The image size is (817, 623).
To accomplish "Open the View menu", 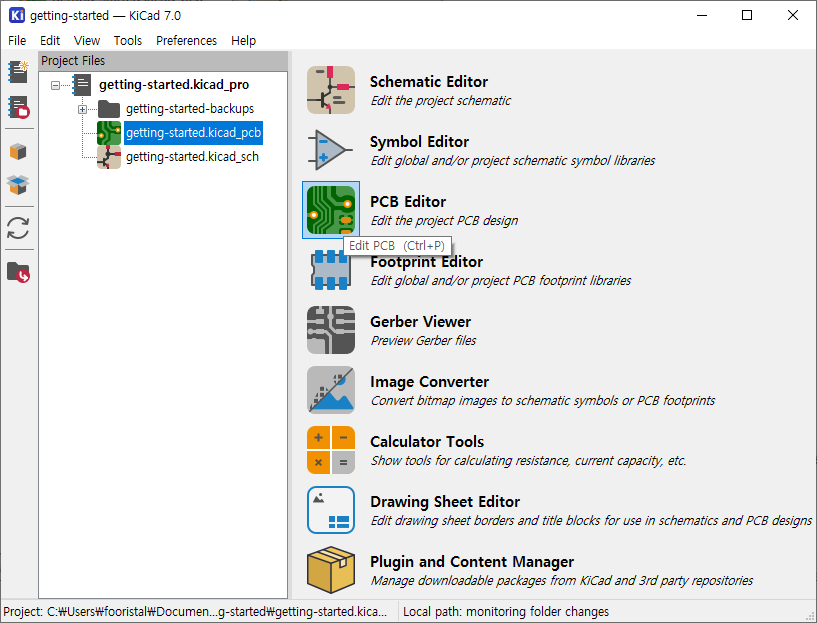I will 86,41.
